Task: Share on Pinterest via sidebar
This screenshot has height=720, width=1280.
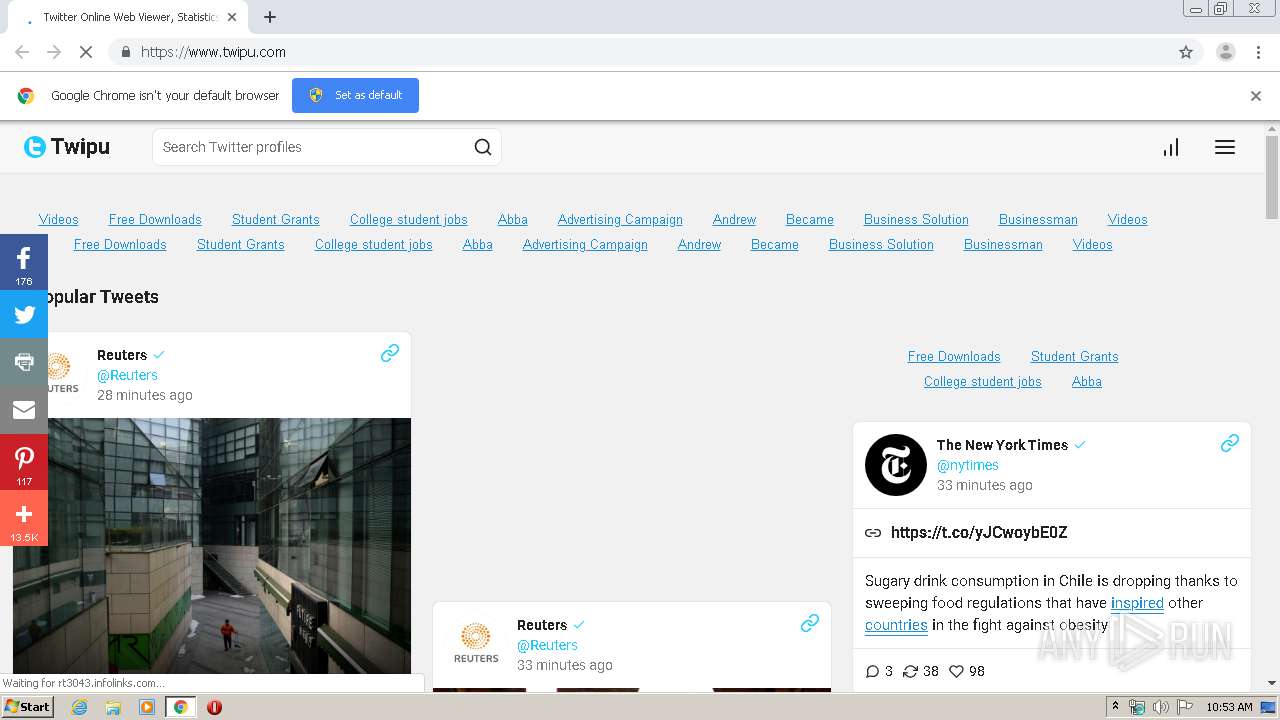Action: pyautogui.click(x=24, y=463)
